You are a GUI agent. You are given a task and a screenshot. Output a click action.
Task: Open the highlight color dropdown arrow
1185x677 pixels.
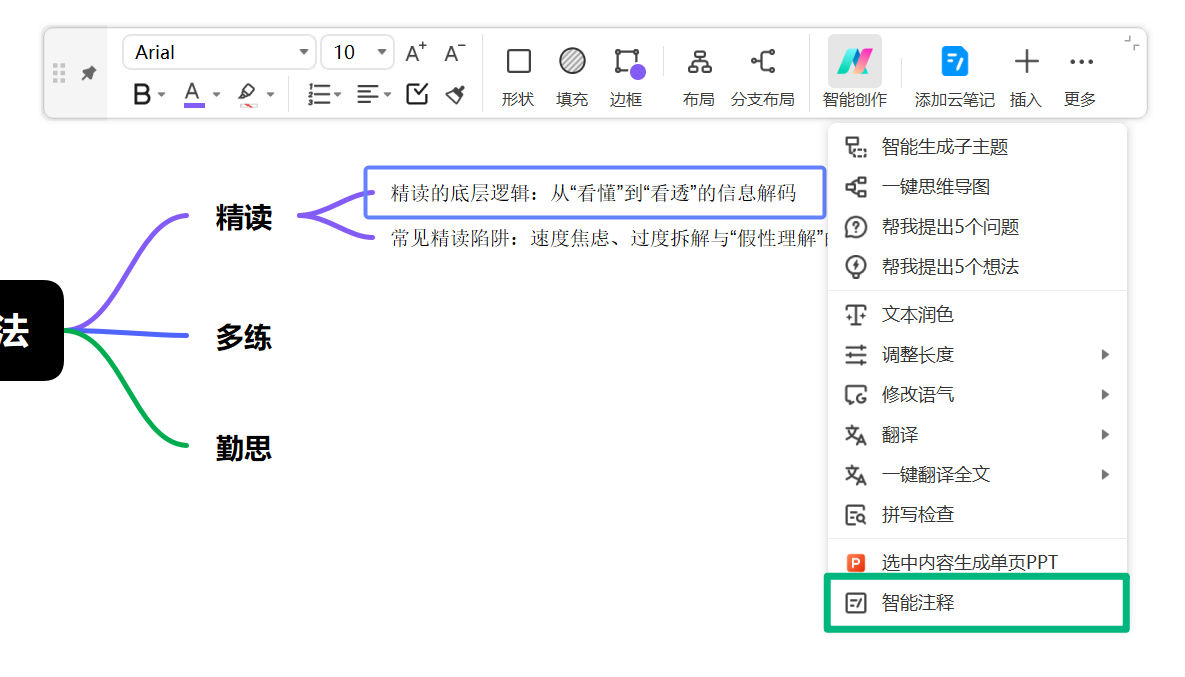click(271, 95)
